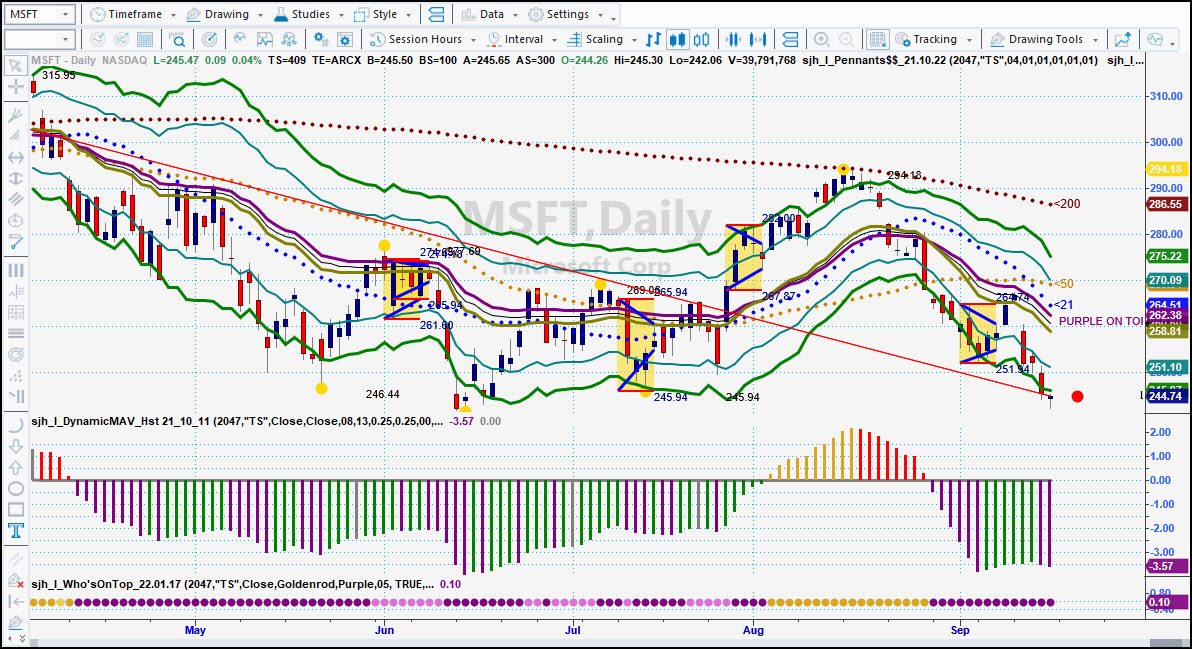Expand the dropdown arrow beside Settings
The image size is (1192, 649).
point(601,15)
